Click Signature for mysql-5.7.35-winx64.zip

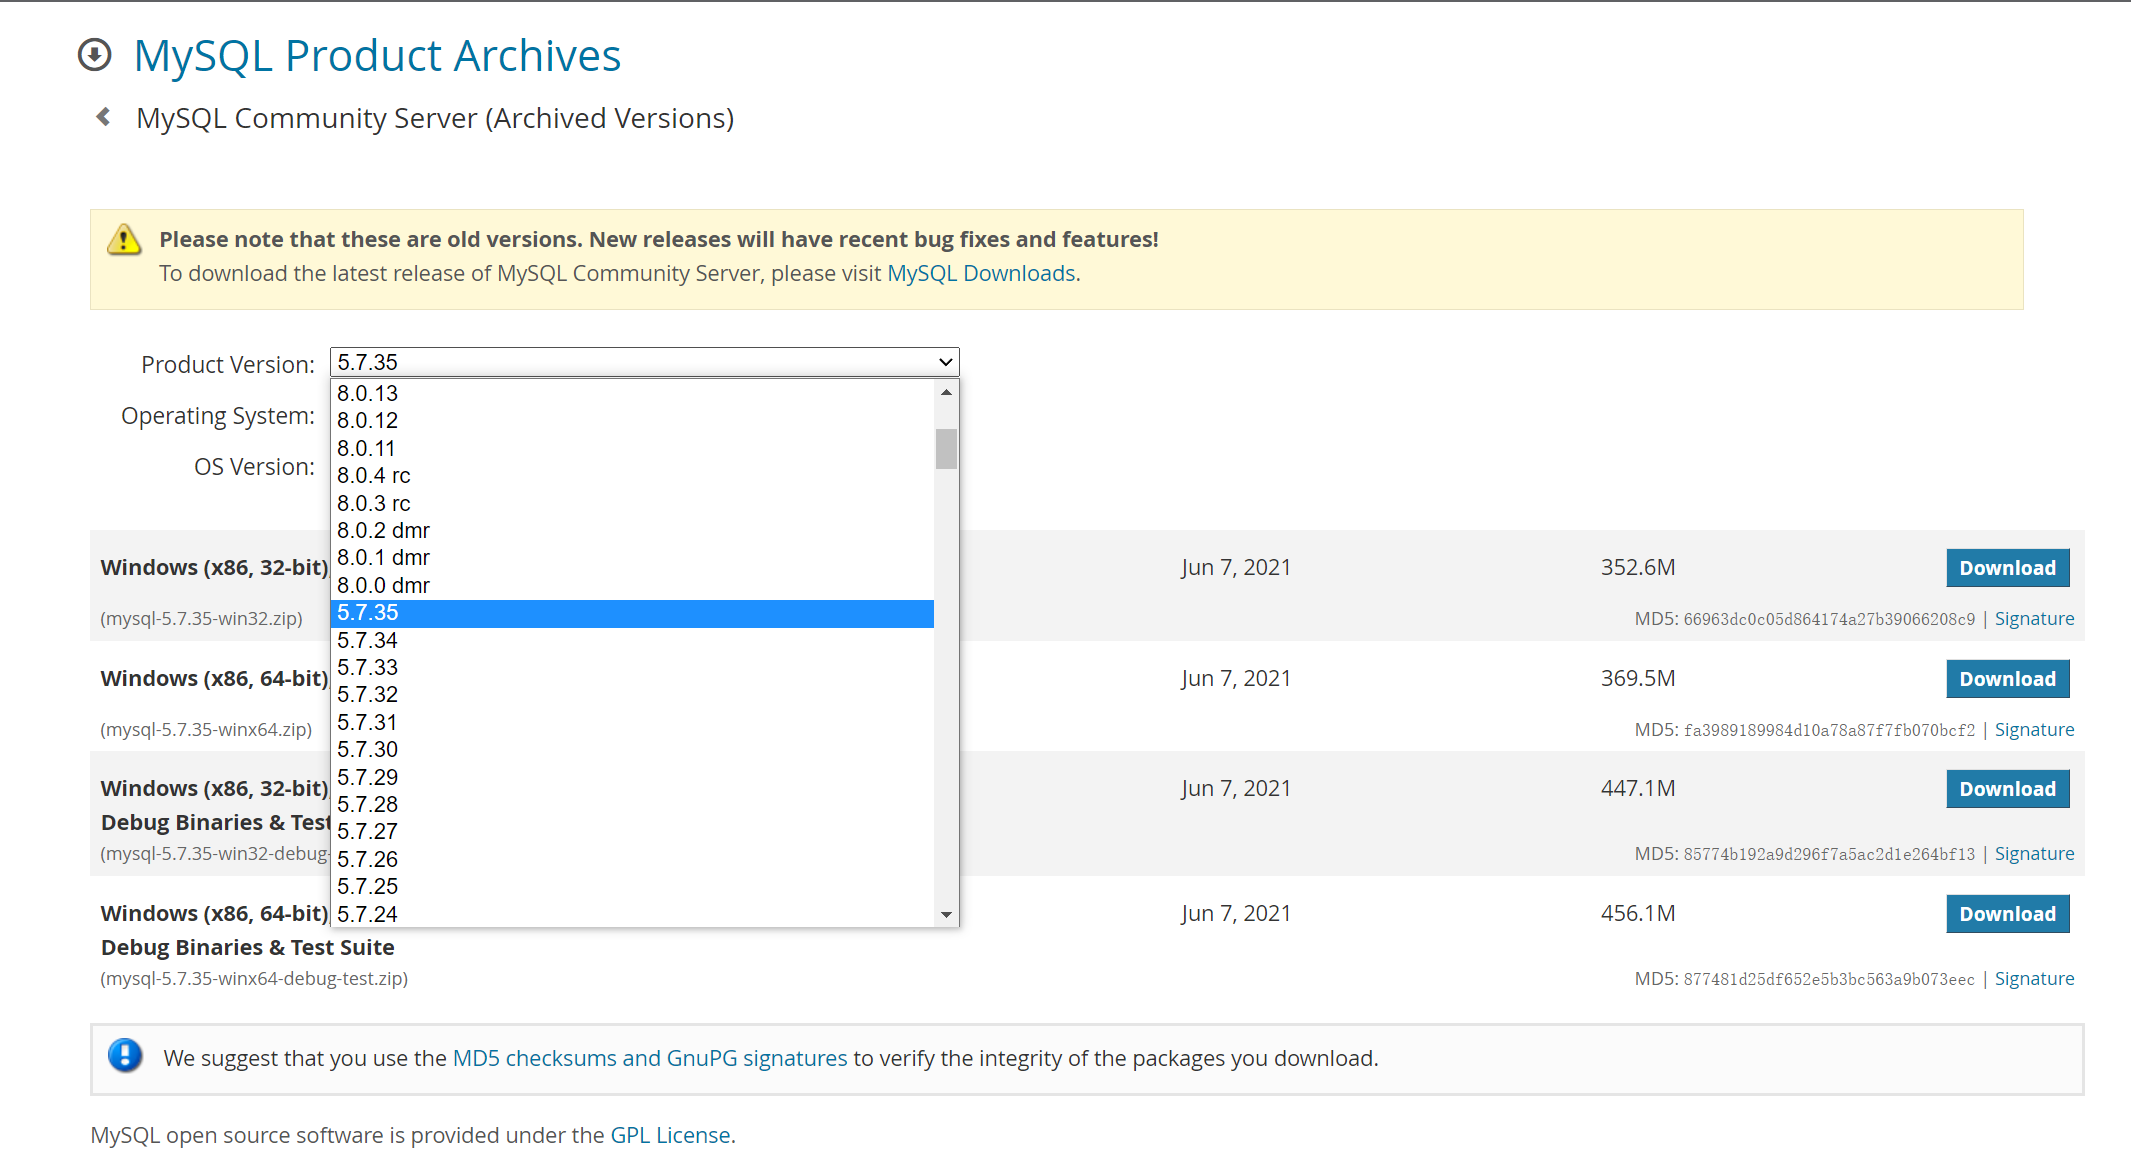coord(2034,729)
